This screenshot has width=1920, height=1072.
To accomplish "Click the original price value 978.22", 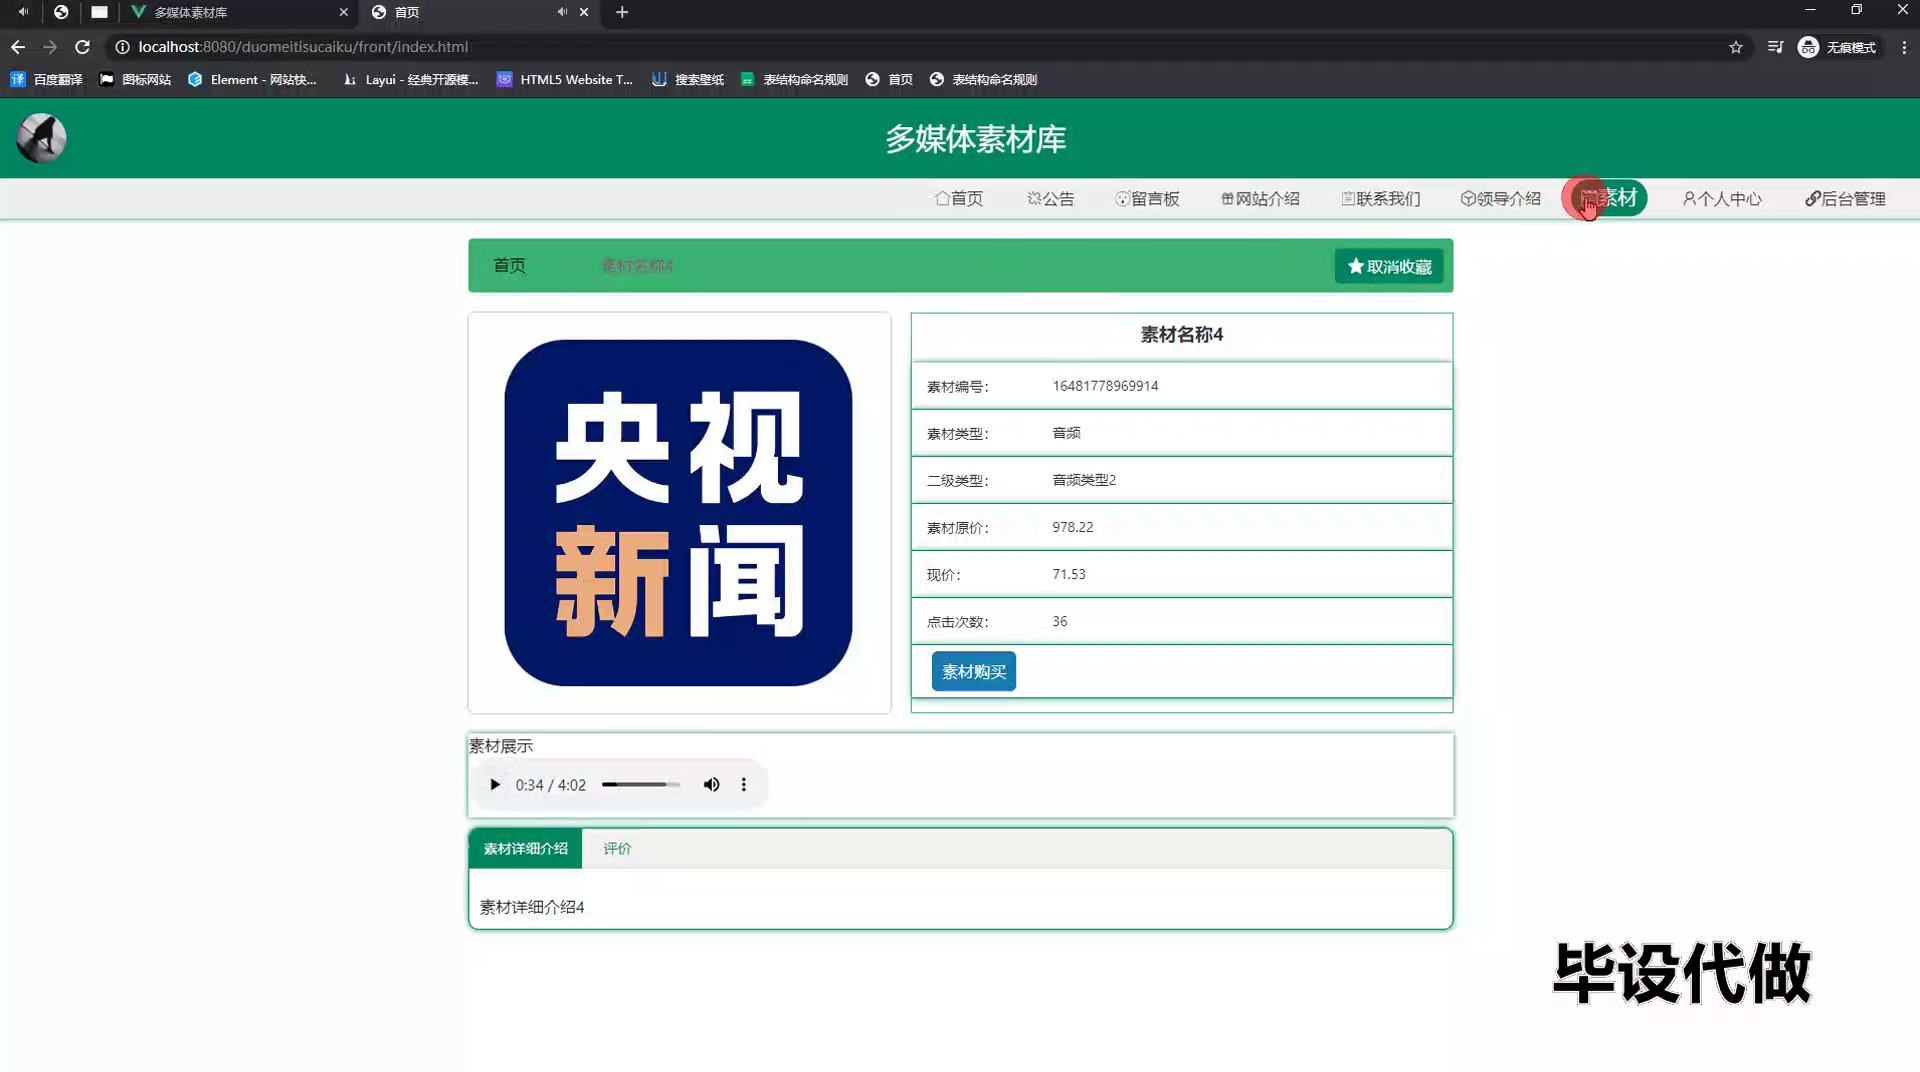I will [1072, 527].
